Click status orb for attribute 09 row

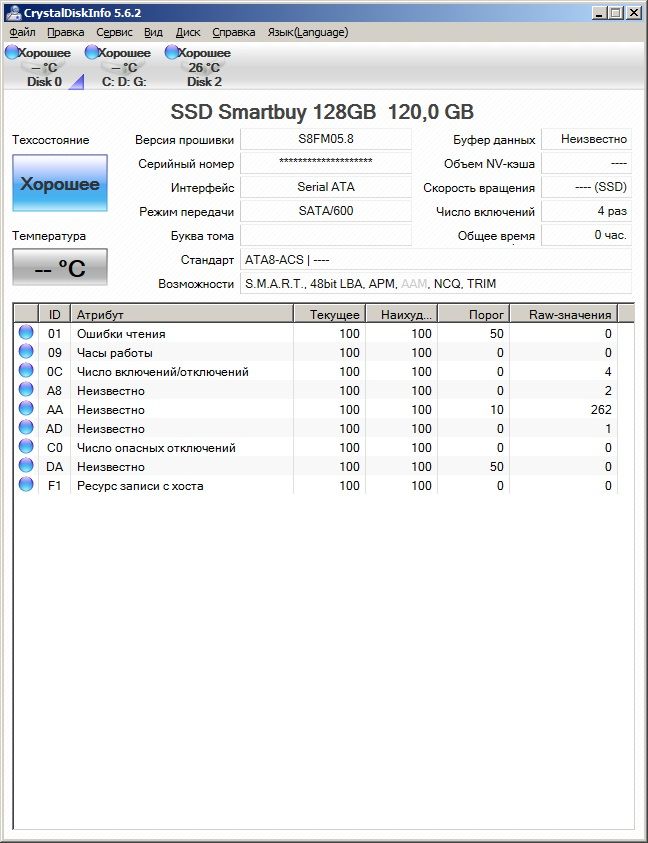[26, 353]
